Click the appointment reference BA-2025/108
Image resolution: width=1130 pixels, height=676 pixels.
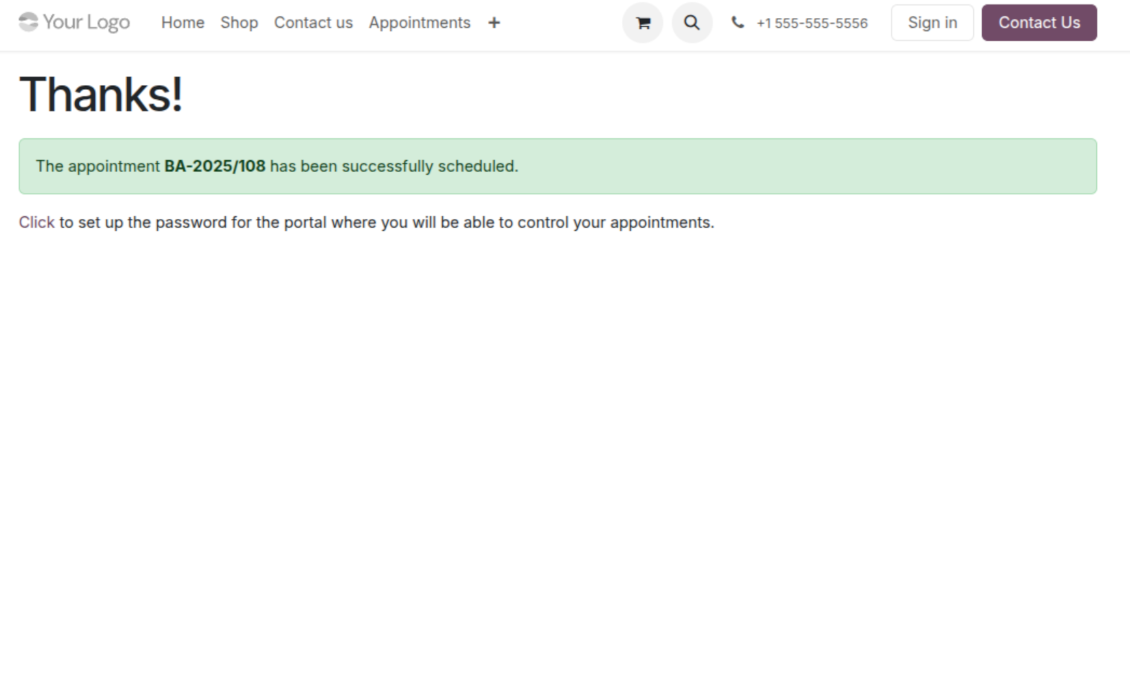pyautogui.click(x=215, y=166)
